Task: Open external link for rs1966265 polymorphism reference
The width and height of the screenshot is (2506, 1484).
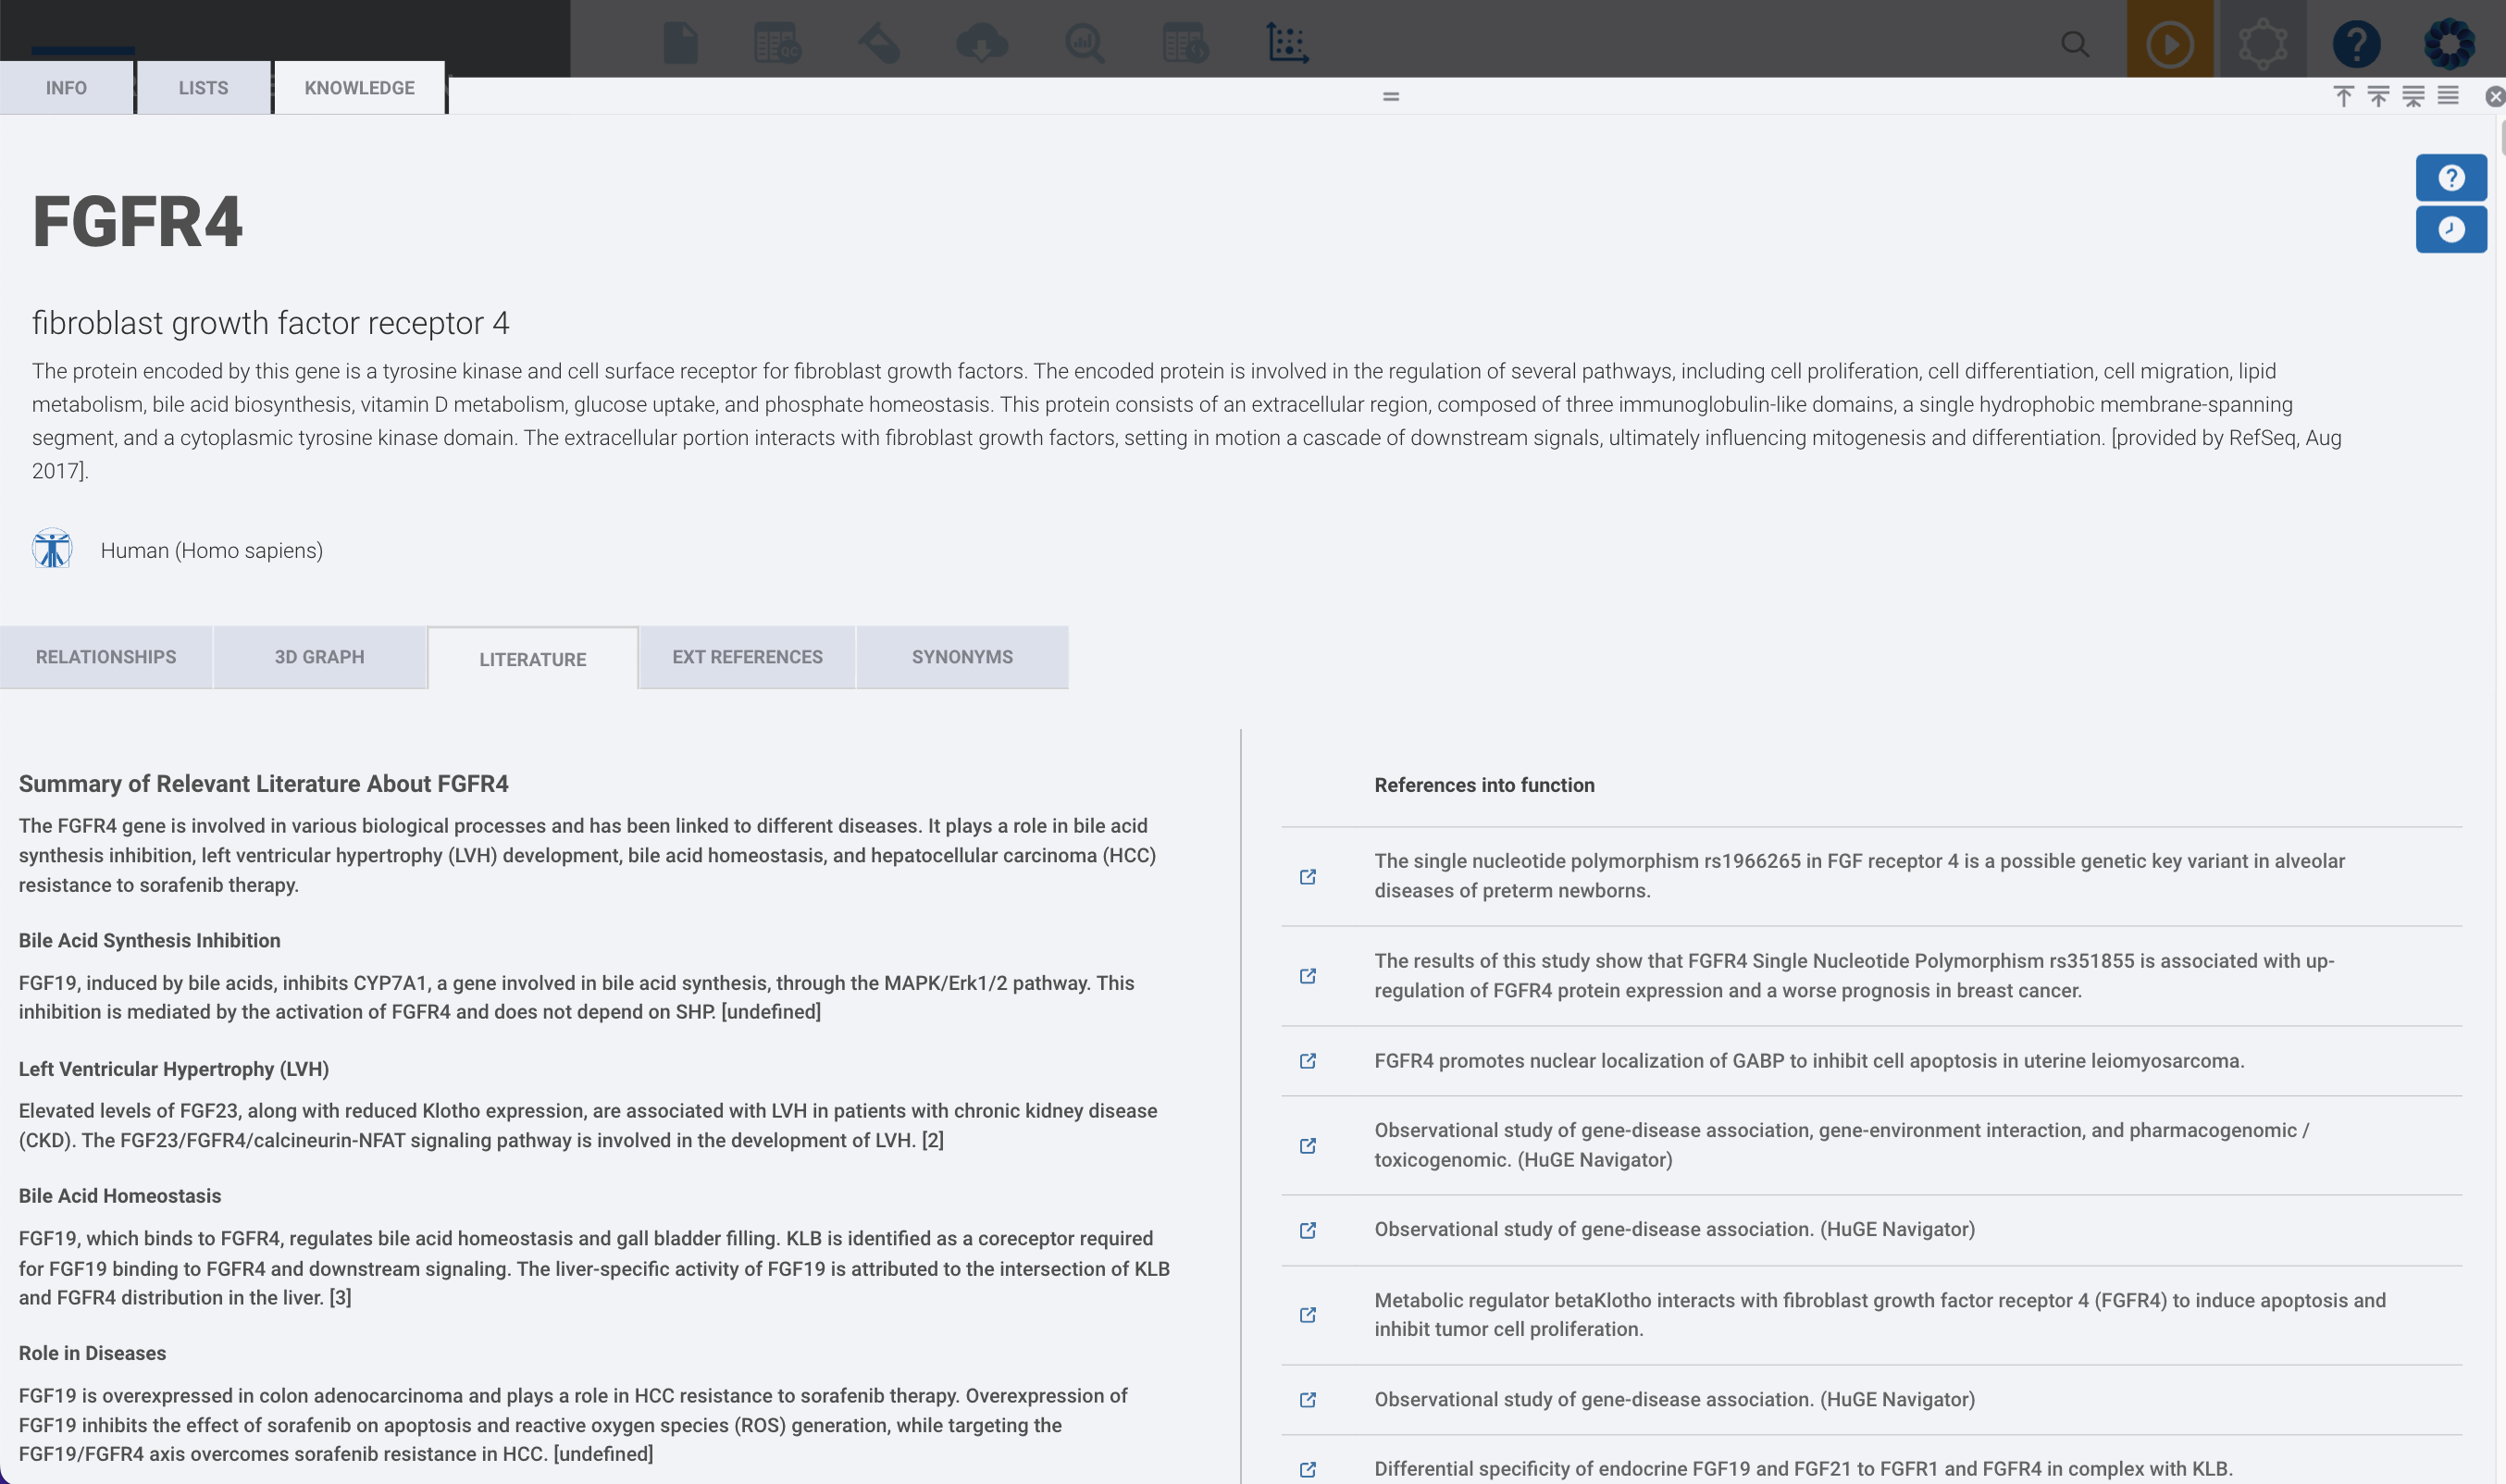Action: (1307, 877)
